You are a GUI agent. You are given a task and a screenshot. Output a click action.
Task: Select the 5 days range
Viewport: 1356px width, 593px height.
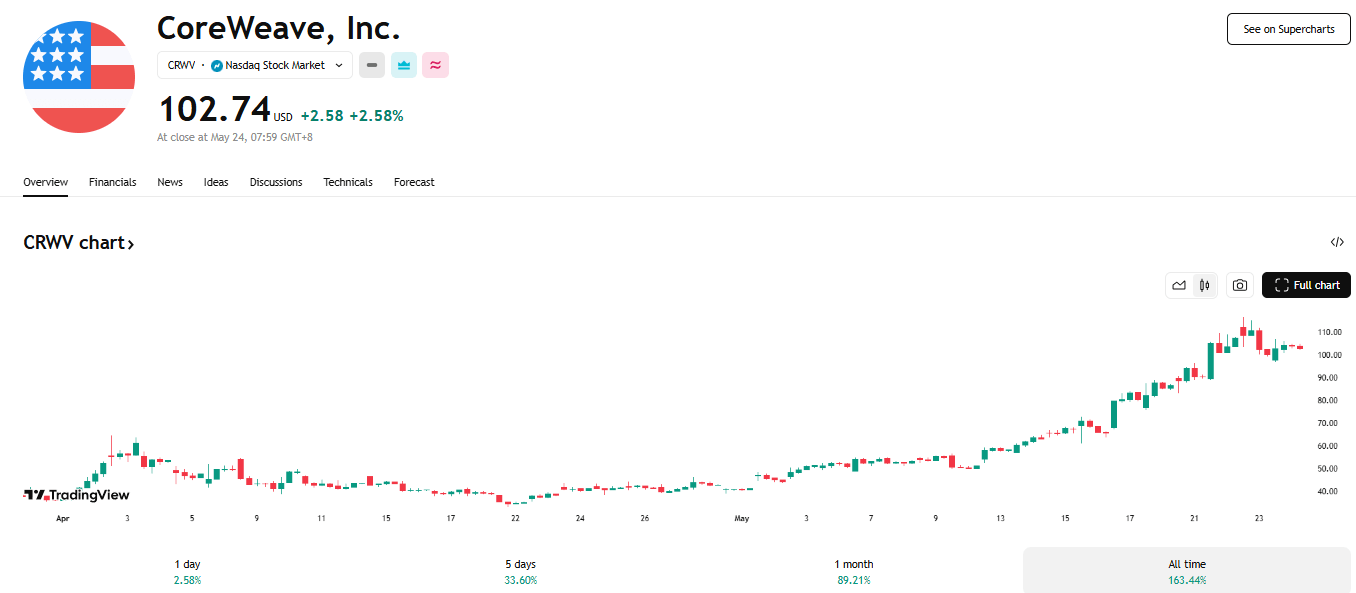pos(521,571)
